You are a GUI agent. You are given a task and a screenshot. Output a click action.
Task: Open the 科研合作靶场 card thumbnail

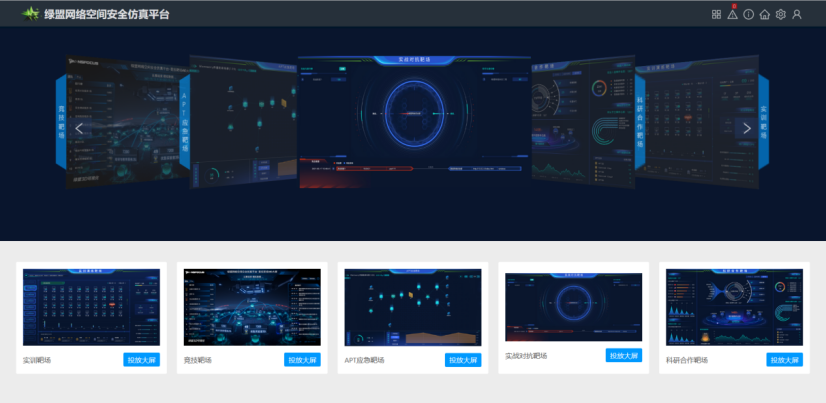click(734, 307)
